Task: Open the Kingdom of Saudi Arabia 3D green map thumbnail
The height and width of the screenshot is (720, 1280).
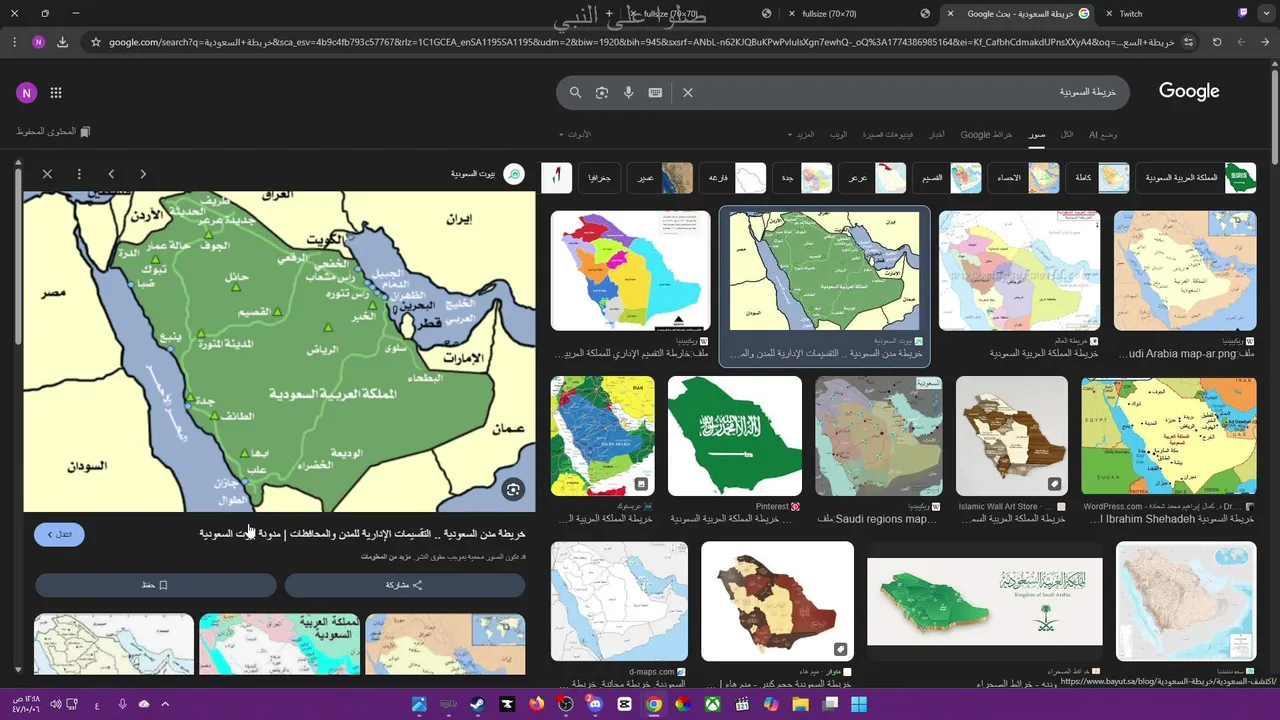Action: tap(984, 601)
